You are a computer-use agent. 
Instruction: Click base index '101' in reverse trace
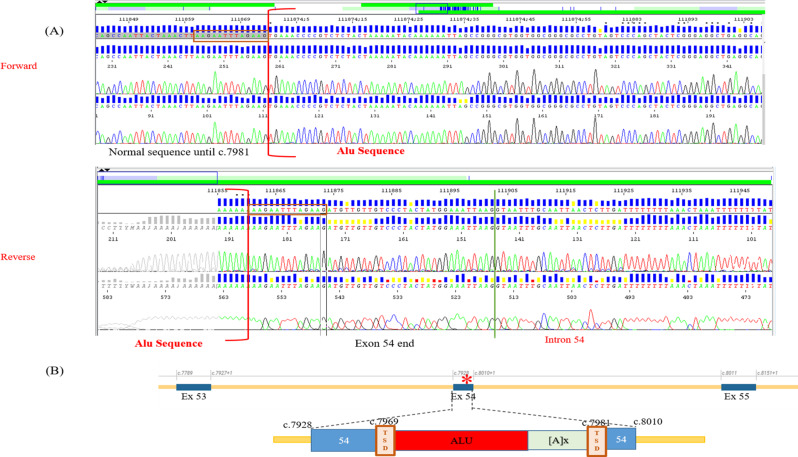pyautogui.click(x=751, y=239)
